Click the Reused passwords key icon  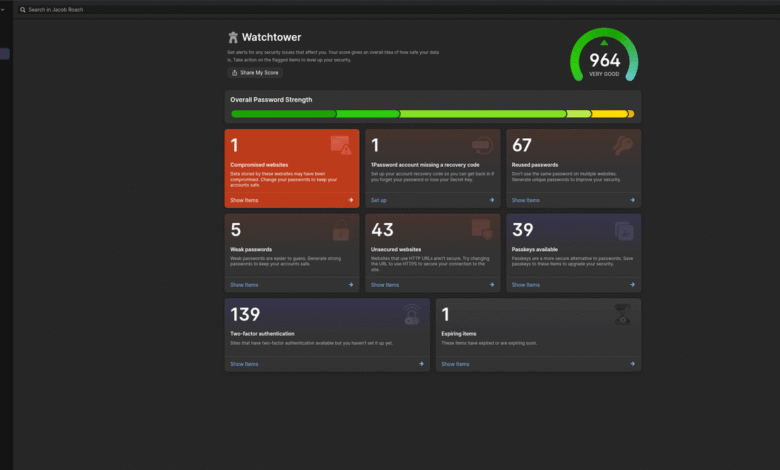click(624, 146)
